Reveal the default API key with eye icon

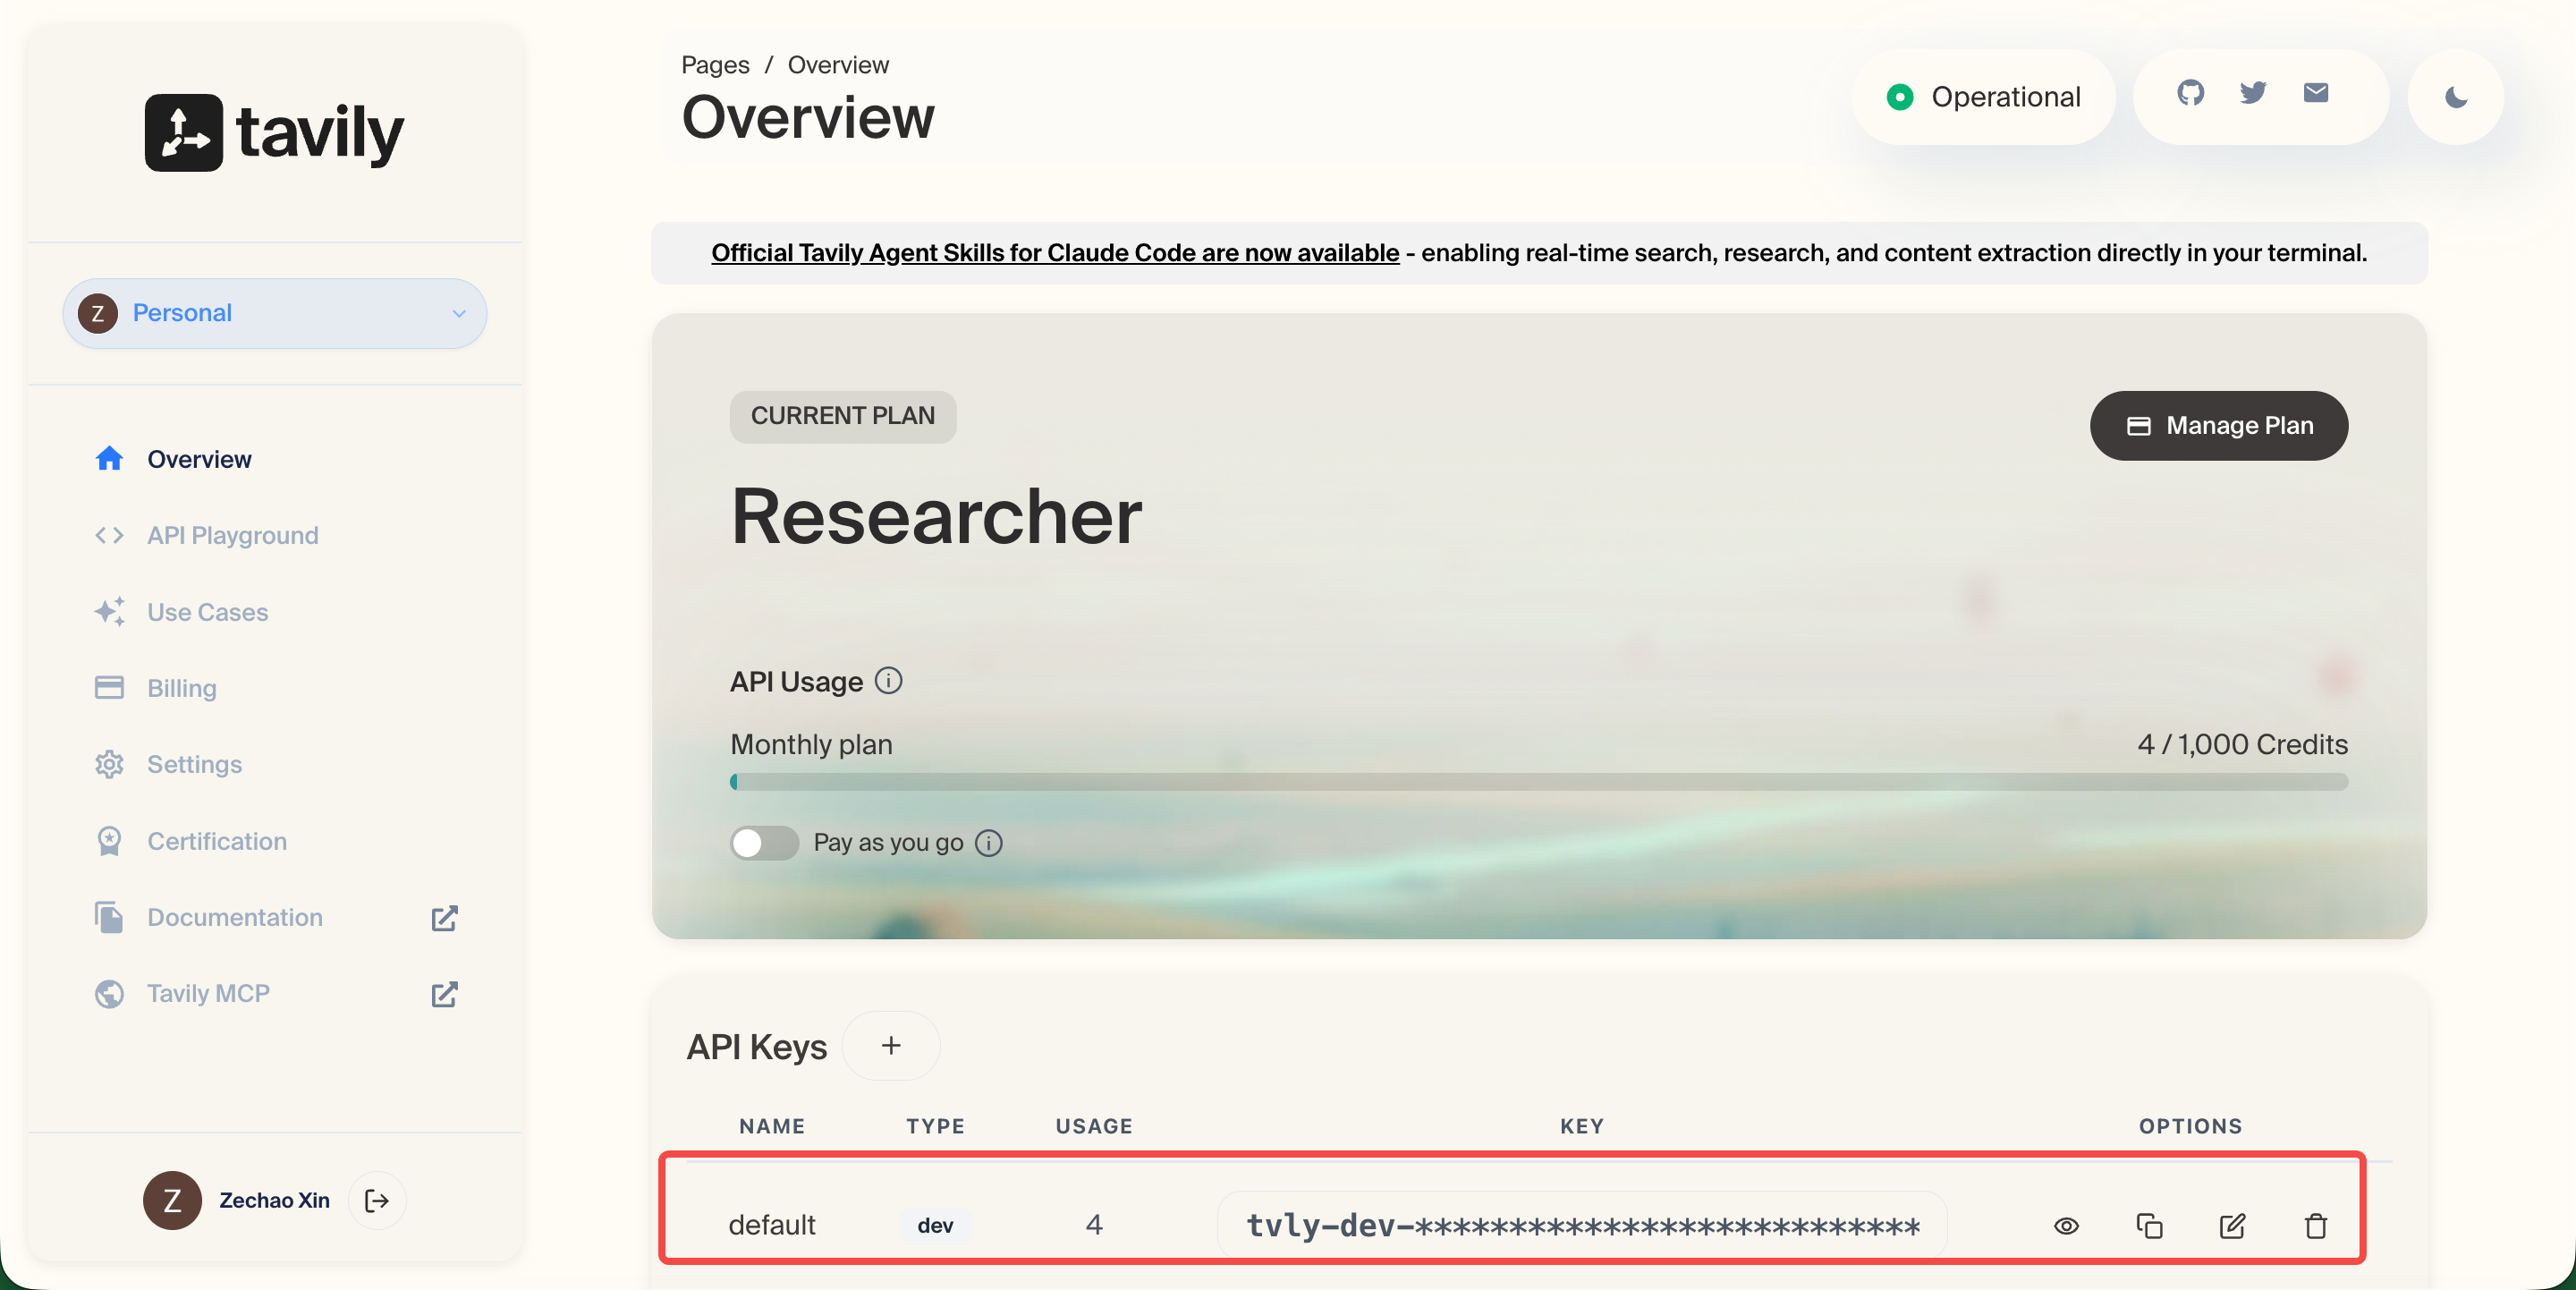pos(2066,1225)
